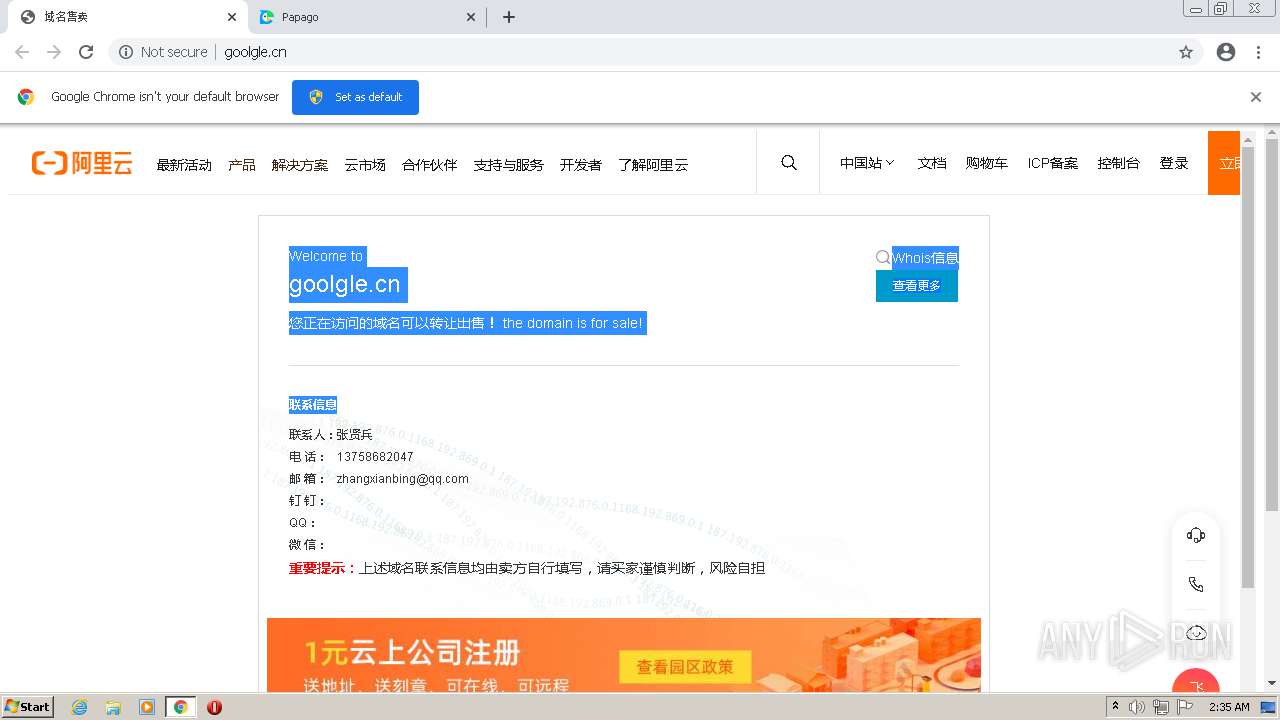
Task: Open the site search magnifier icon
Action: (789, 162)
